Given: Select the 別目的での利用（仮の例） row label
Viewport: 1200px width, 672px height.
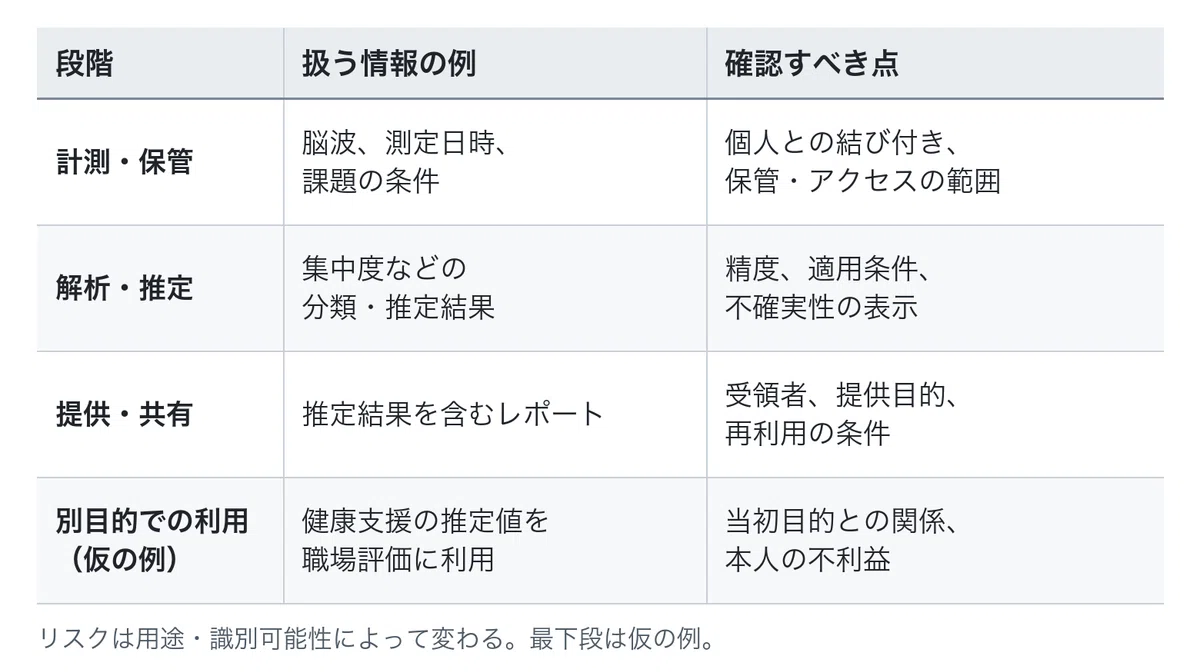Looking at the screenshot, I should coord(151,540).
